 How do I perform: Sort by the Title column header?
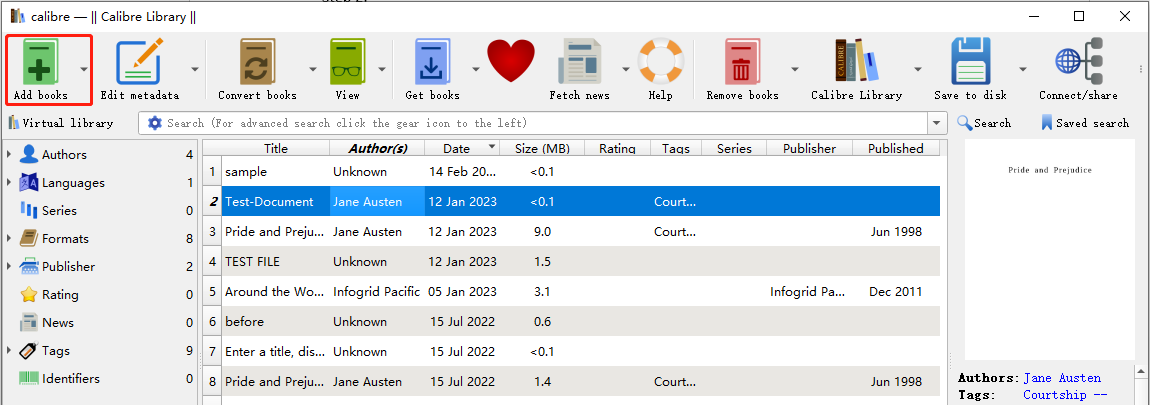point(276,148)
